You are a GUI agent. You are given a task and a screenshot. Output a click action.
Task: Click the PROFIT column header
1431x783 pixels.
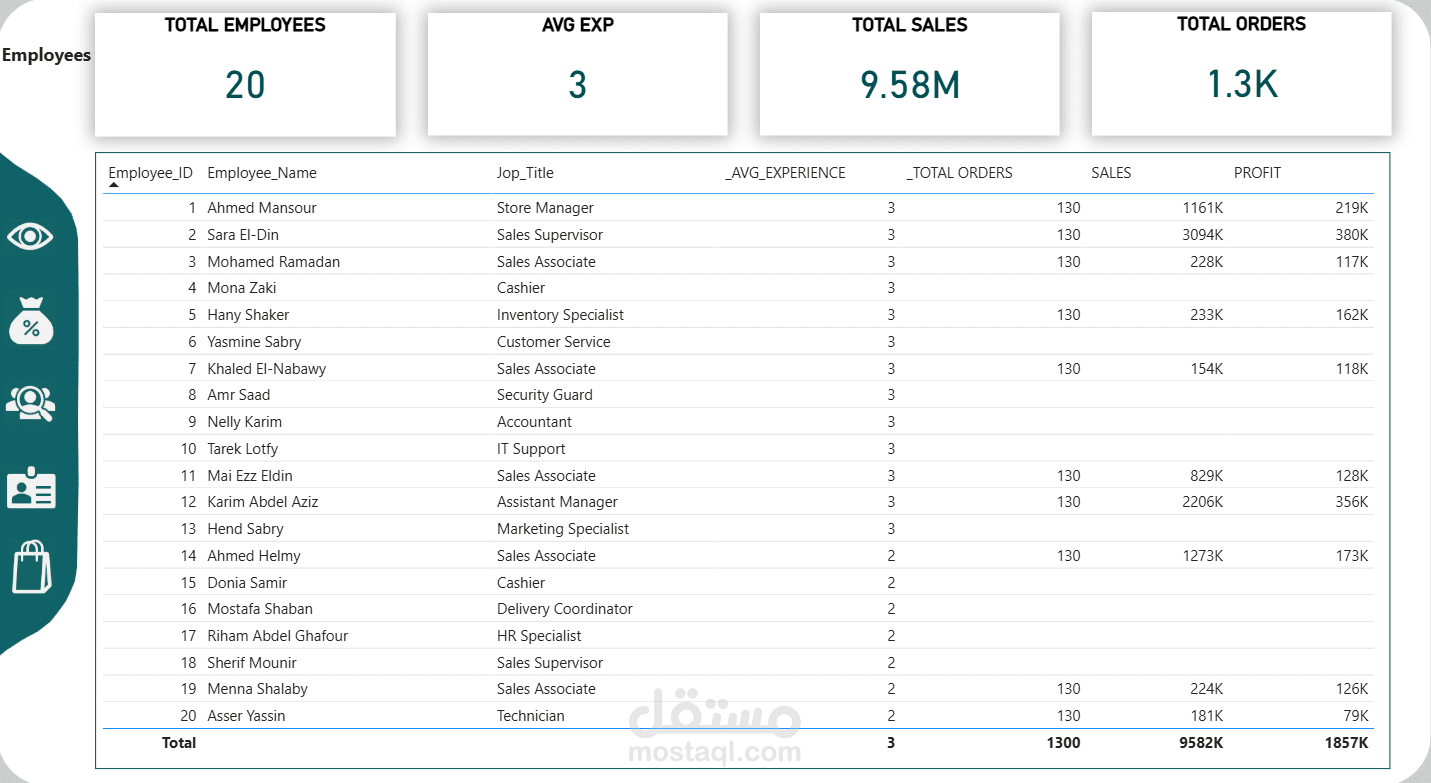pyautogui.click(x=1257, y=173)
